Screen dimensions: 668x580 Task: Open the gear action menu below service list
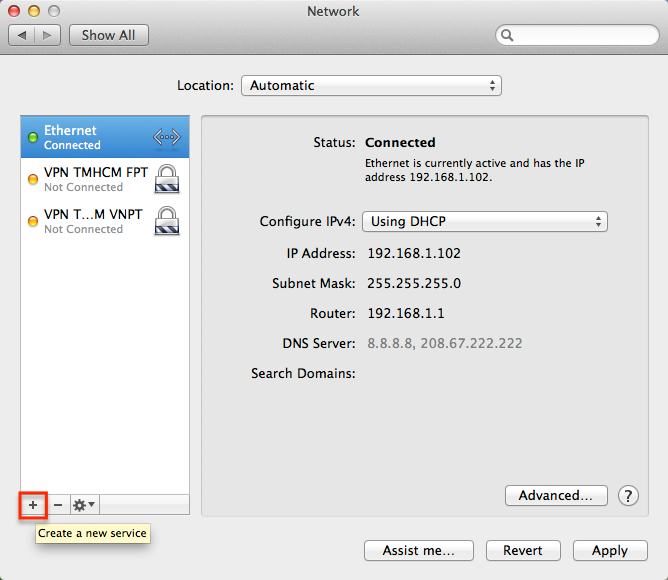84,505
